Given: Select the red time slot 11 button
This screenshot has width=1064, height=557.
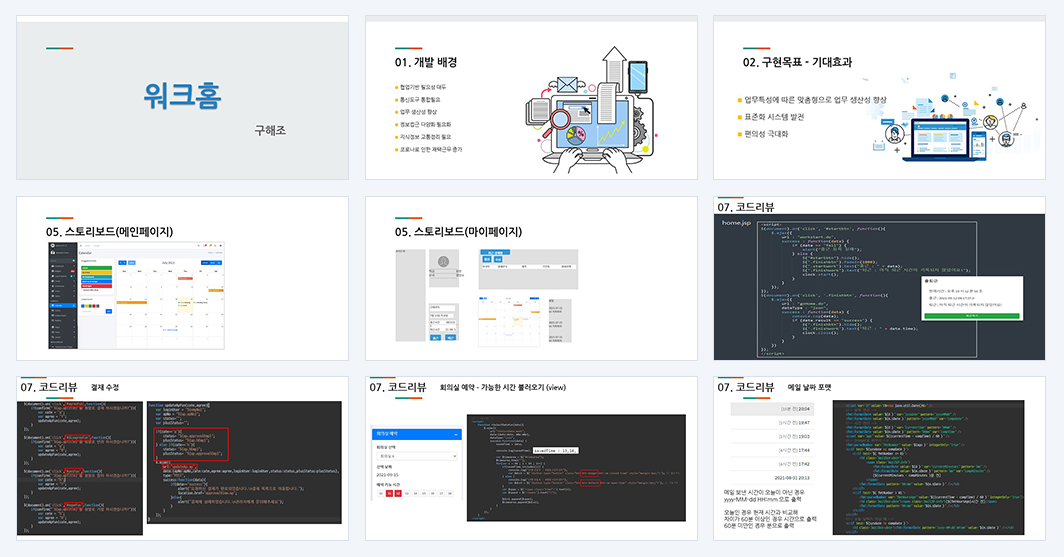Looking at the screenshot, I should 390,493.
